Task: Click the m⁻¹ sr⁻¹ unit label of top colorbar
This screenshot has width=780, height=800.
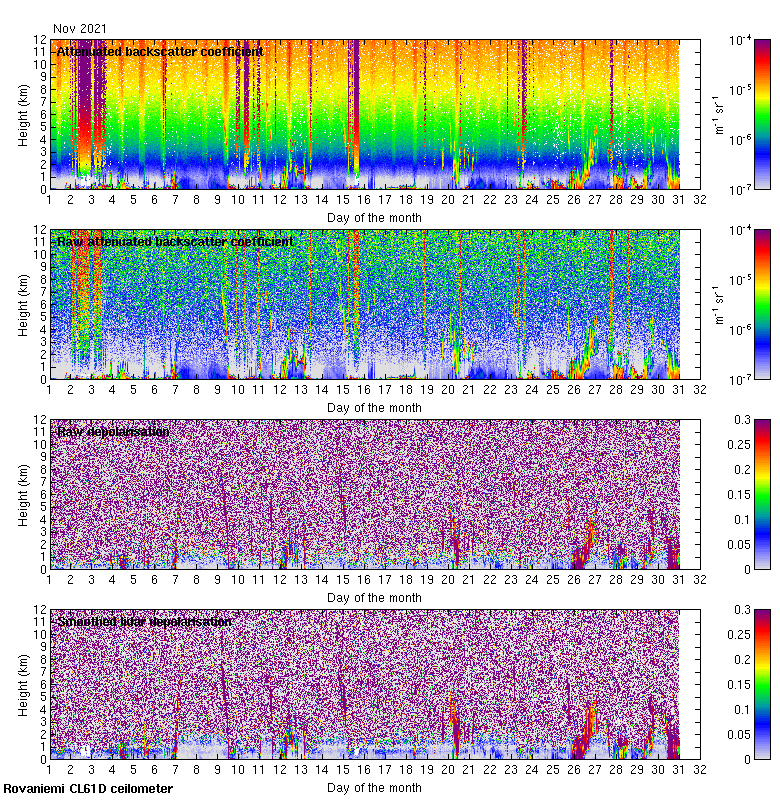Action: [x=716, y=114]
